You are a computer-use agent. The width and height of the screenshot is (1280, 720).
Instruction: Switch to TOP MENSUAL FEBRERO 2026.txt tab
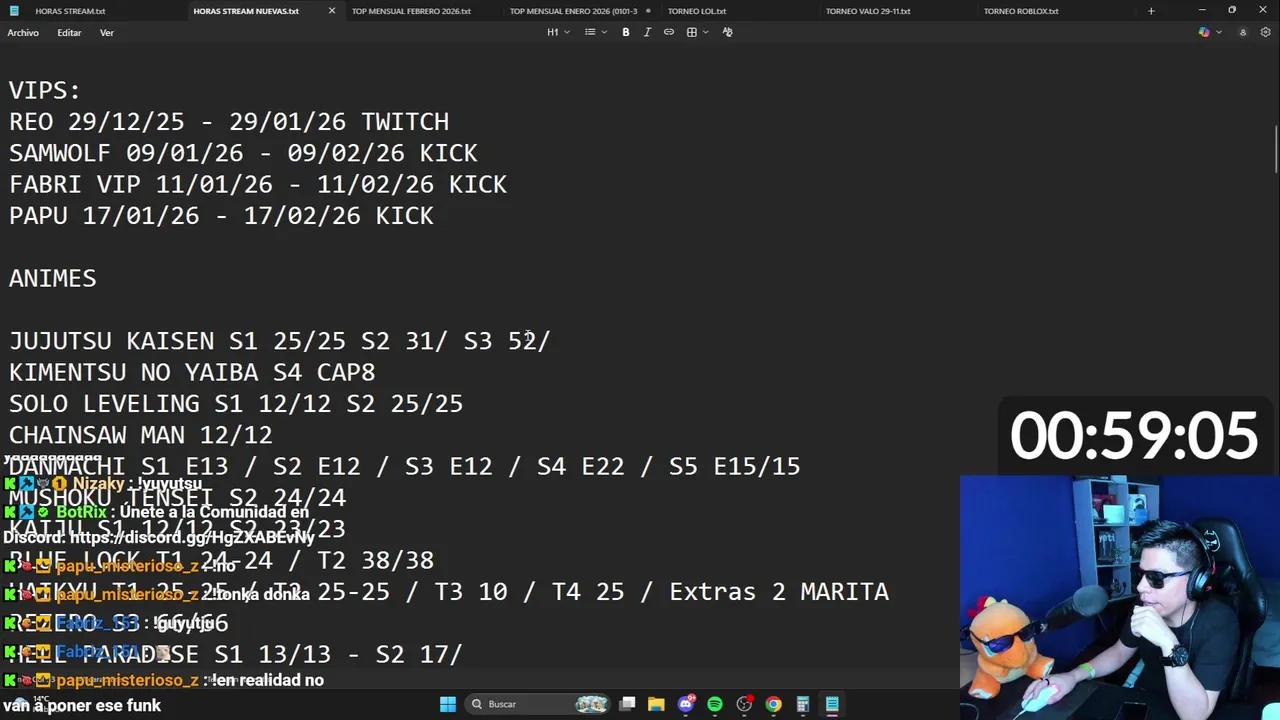click(411, 11)
